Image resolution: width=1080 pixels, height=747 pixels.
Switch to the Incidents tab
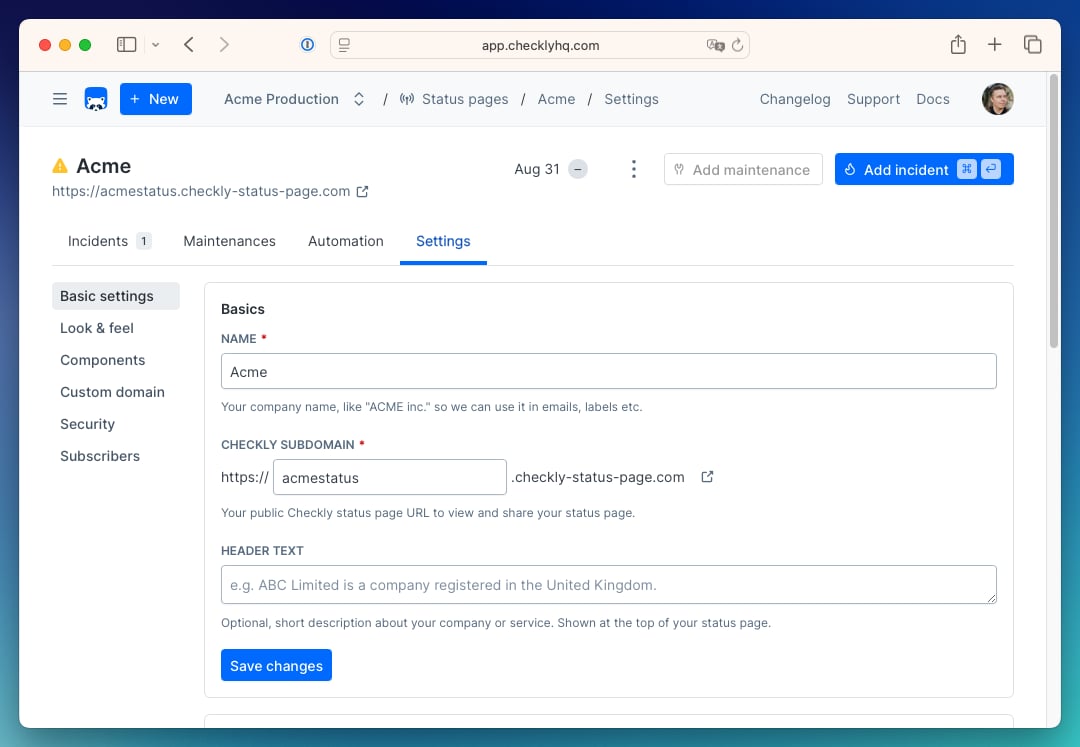click(109, 241)
